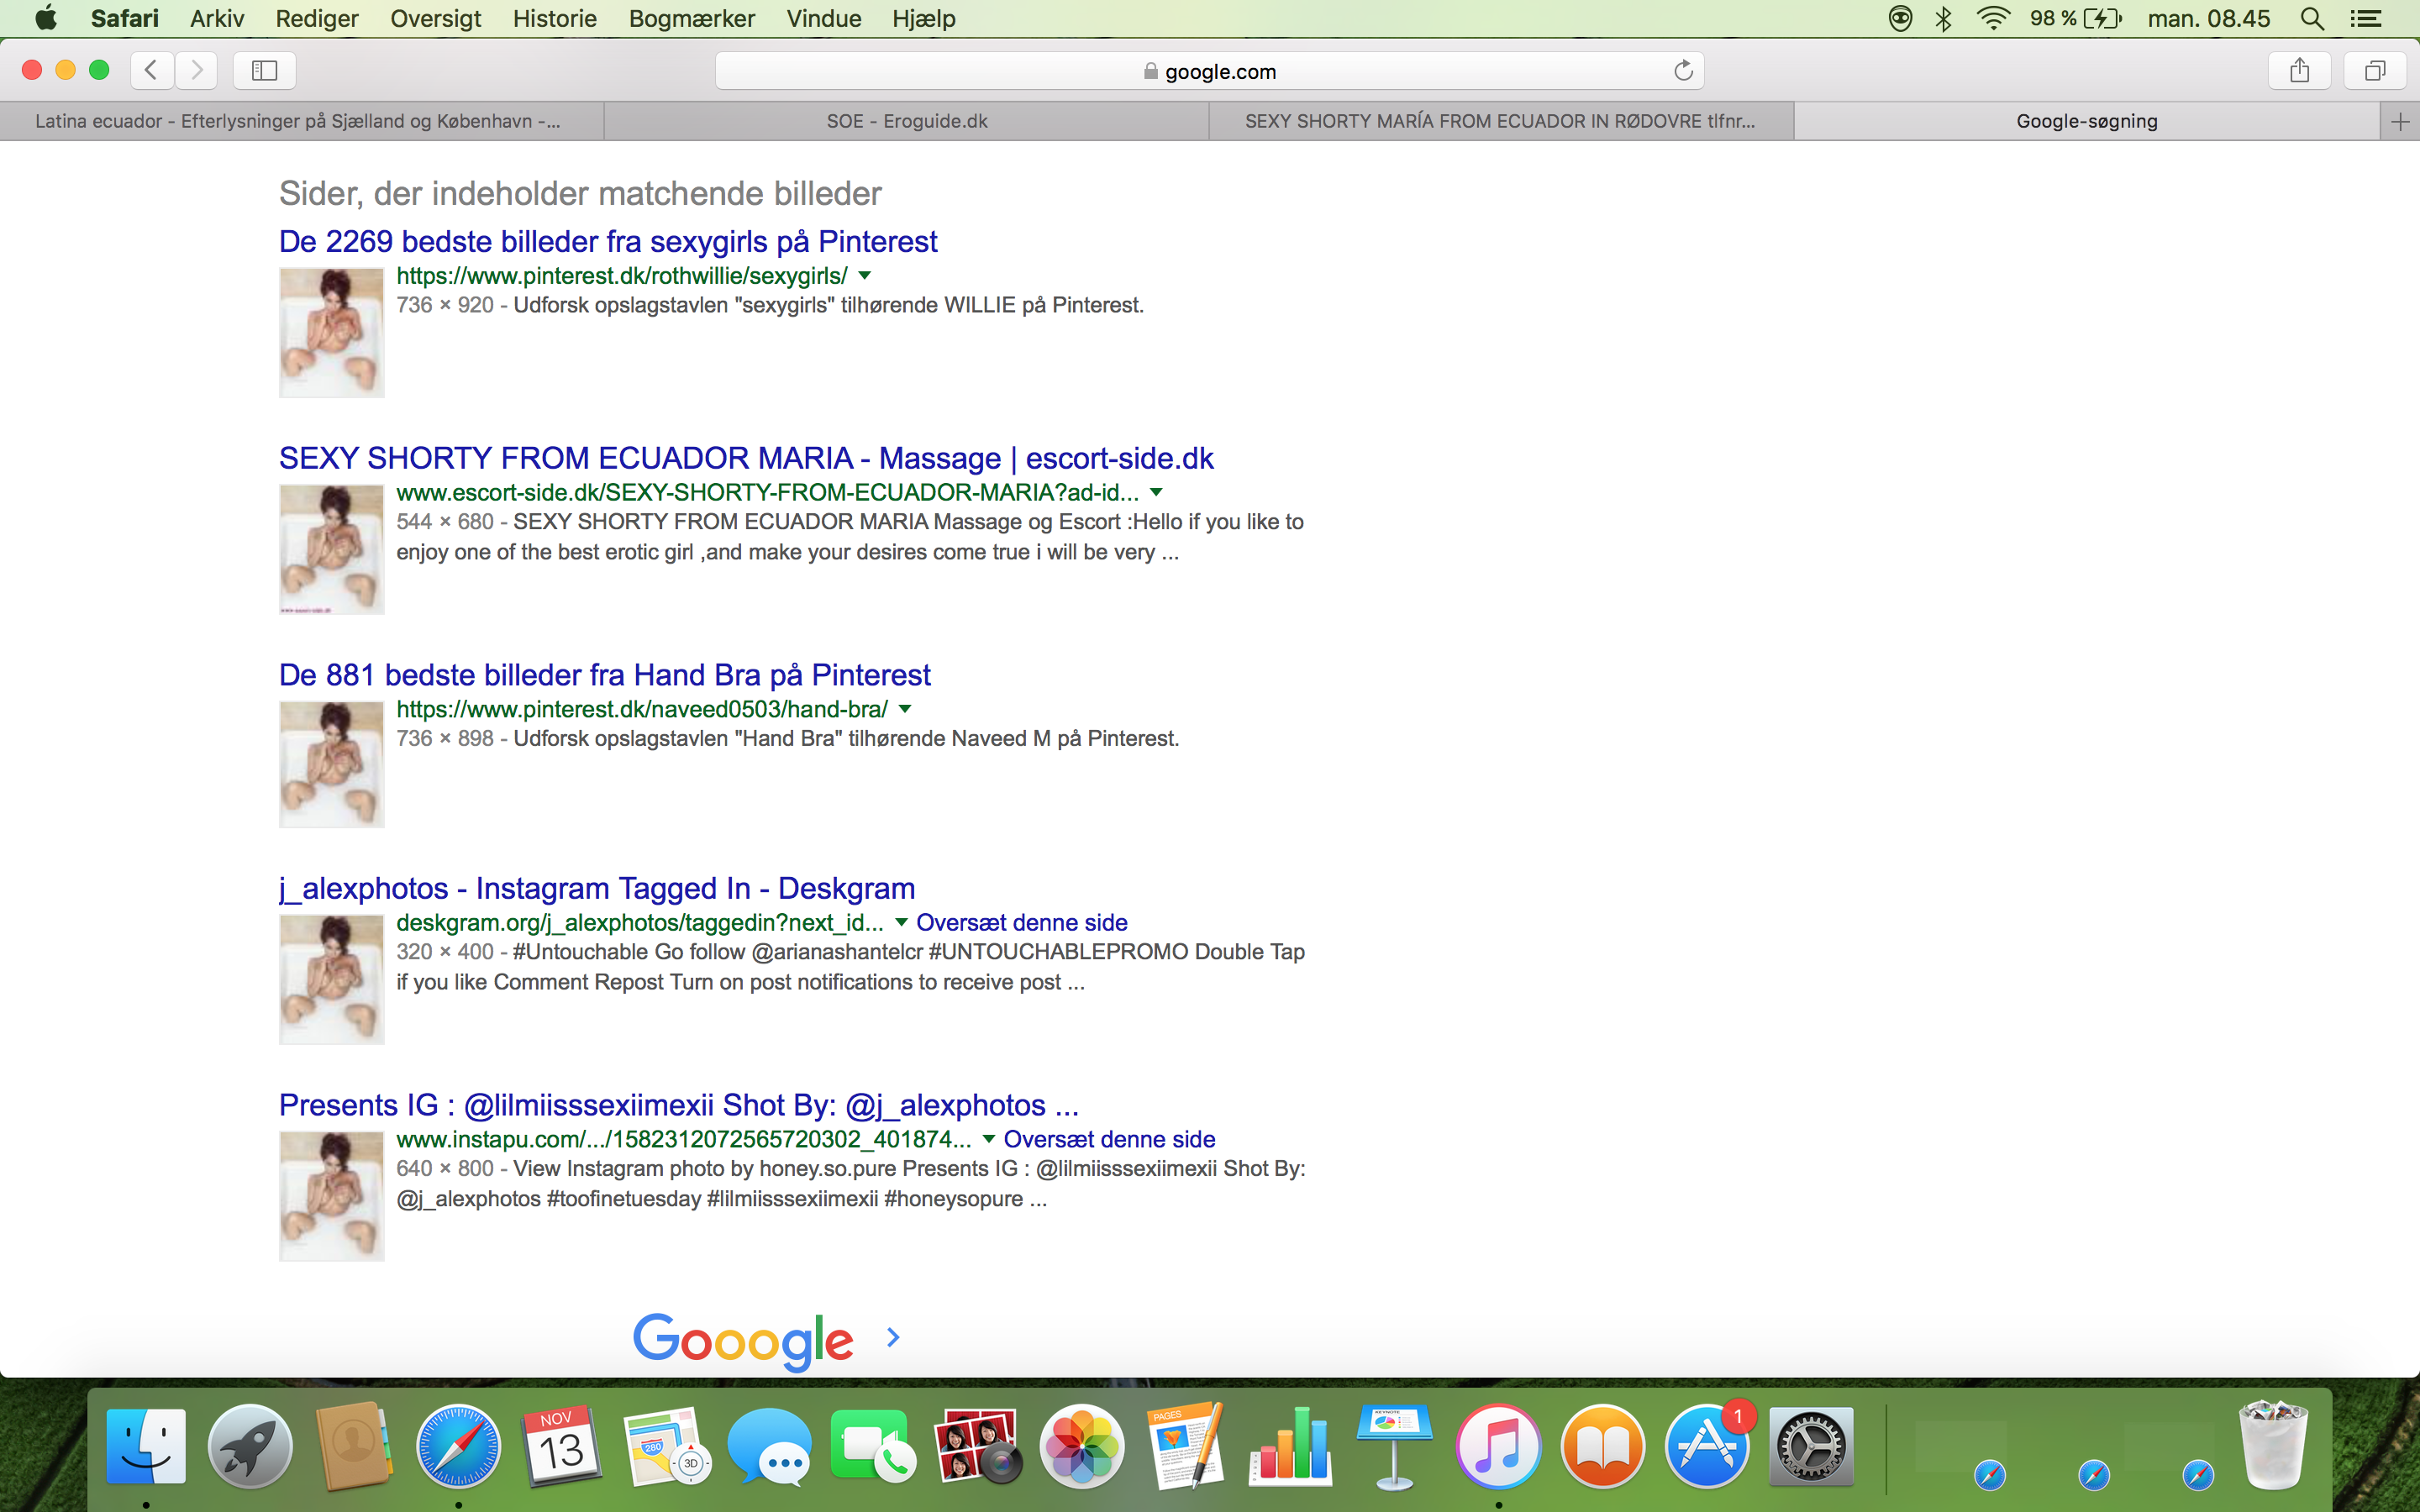The height and width of the screenshot is (1512, 2420).
Task: Open Keynote from the Dock
Action: [x=1394, y=1446]
